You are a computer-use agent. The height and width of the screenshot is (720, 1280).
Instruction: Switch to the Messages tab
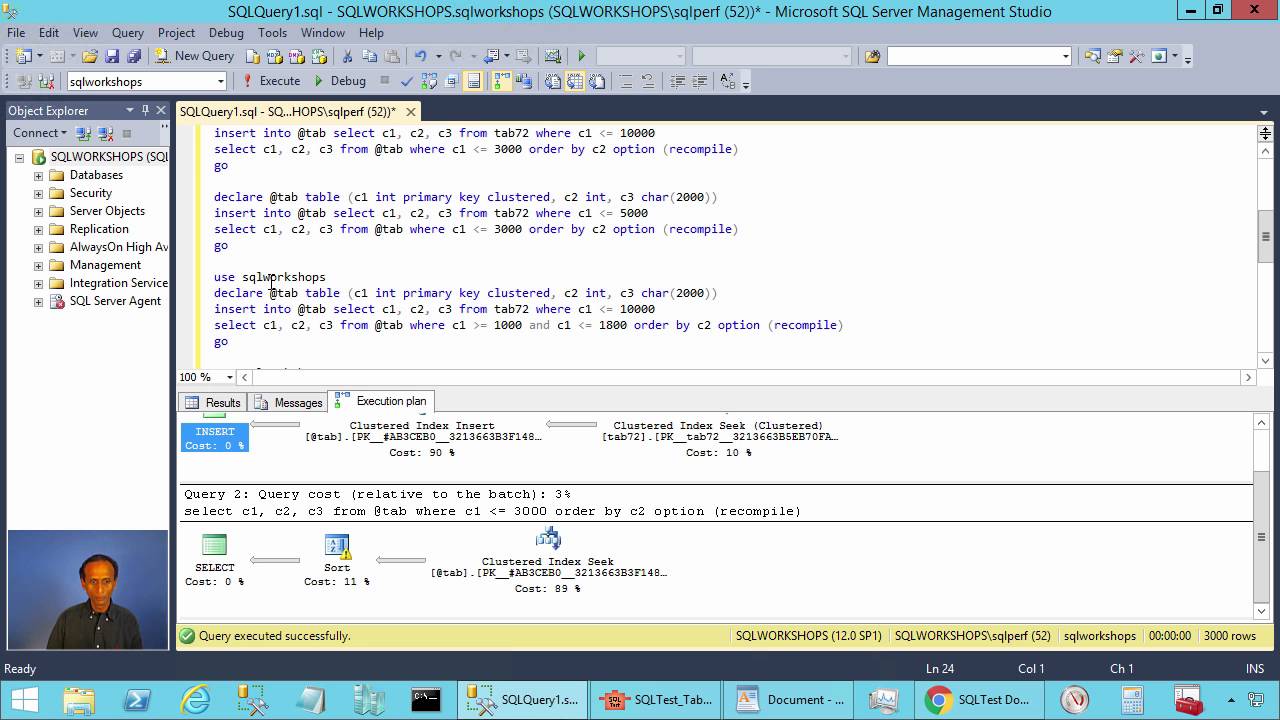click(289, 402)
